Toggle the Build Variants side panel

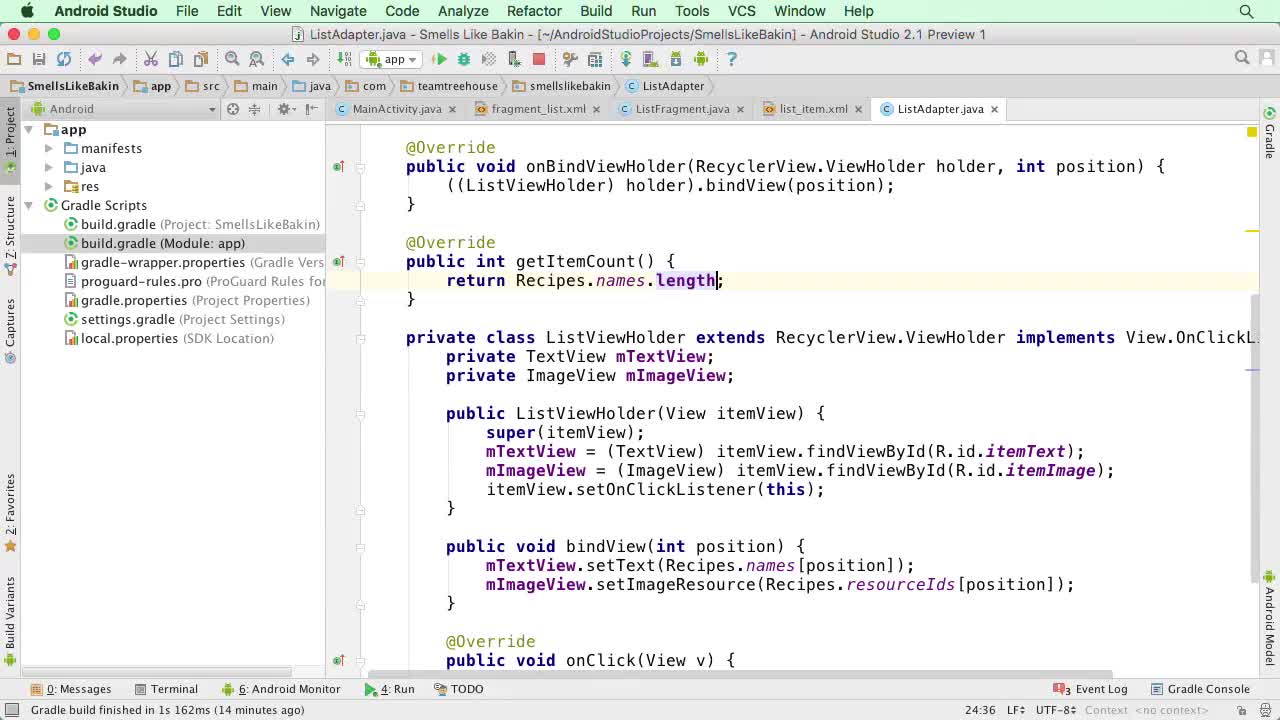click(10, 622)
